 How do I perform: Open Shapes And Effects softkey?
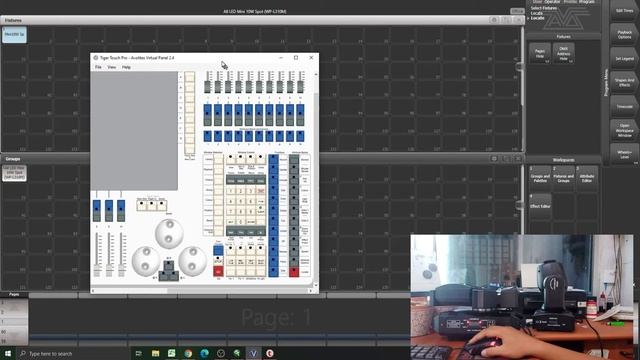coord(624,82)
